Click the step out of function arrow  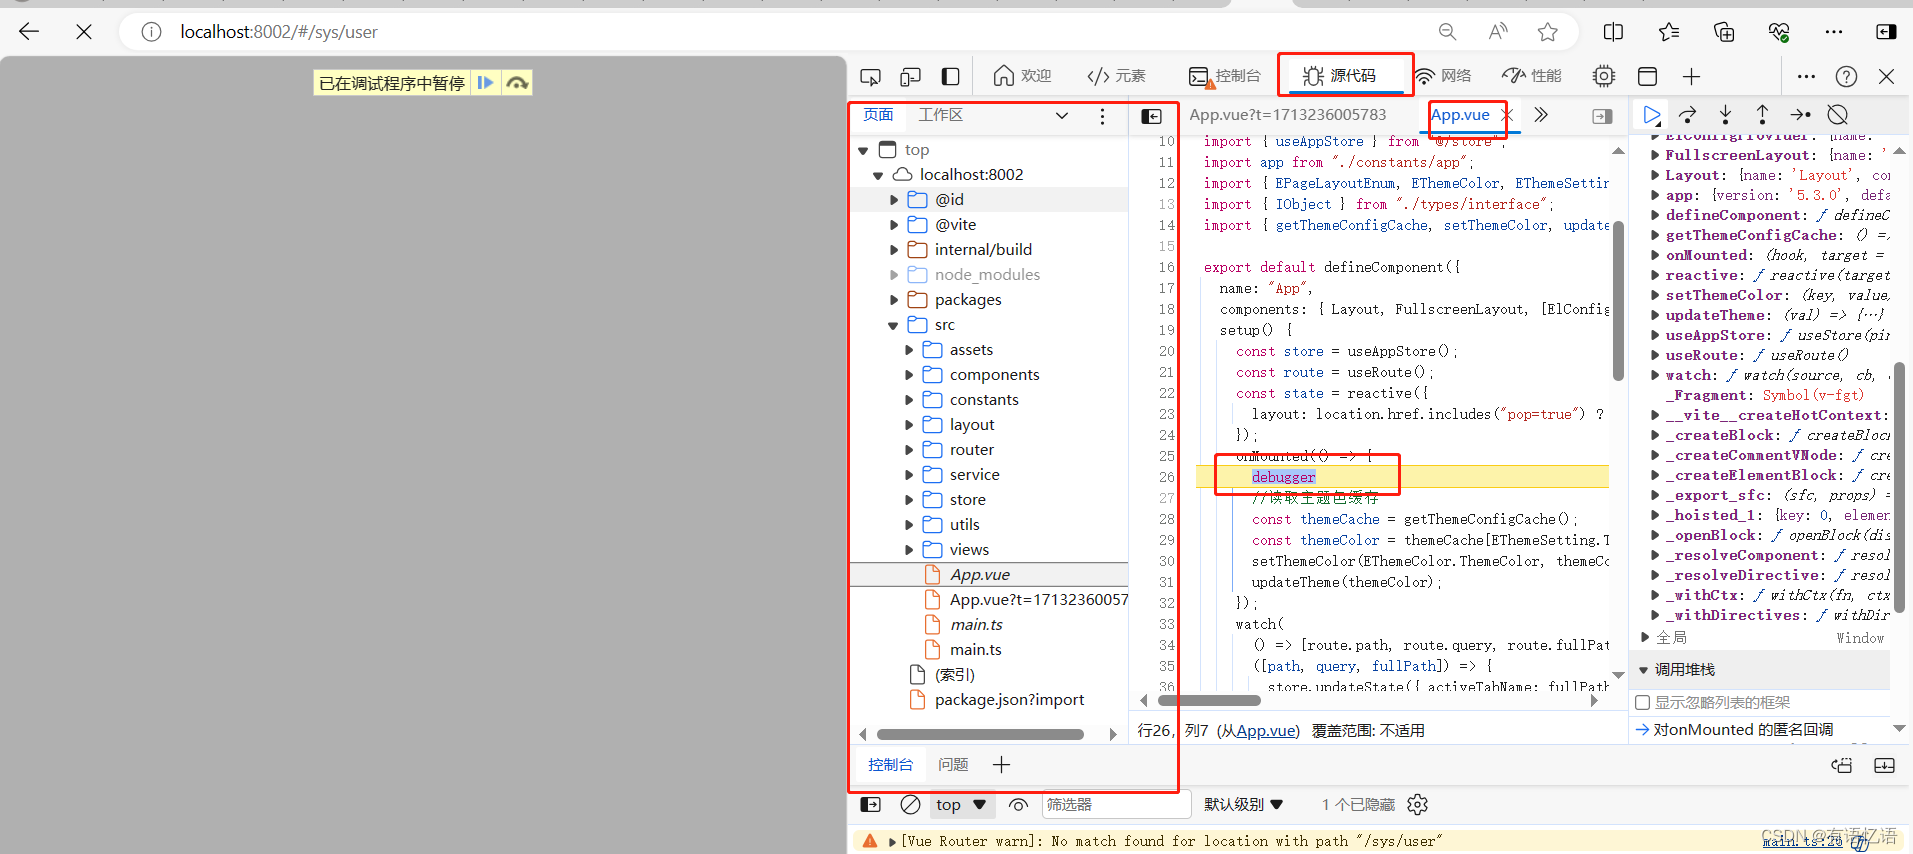1762,115
